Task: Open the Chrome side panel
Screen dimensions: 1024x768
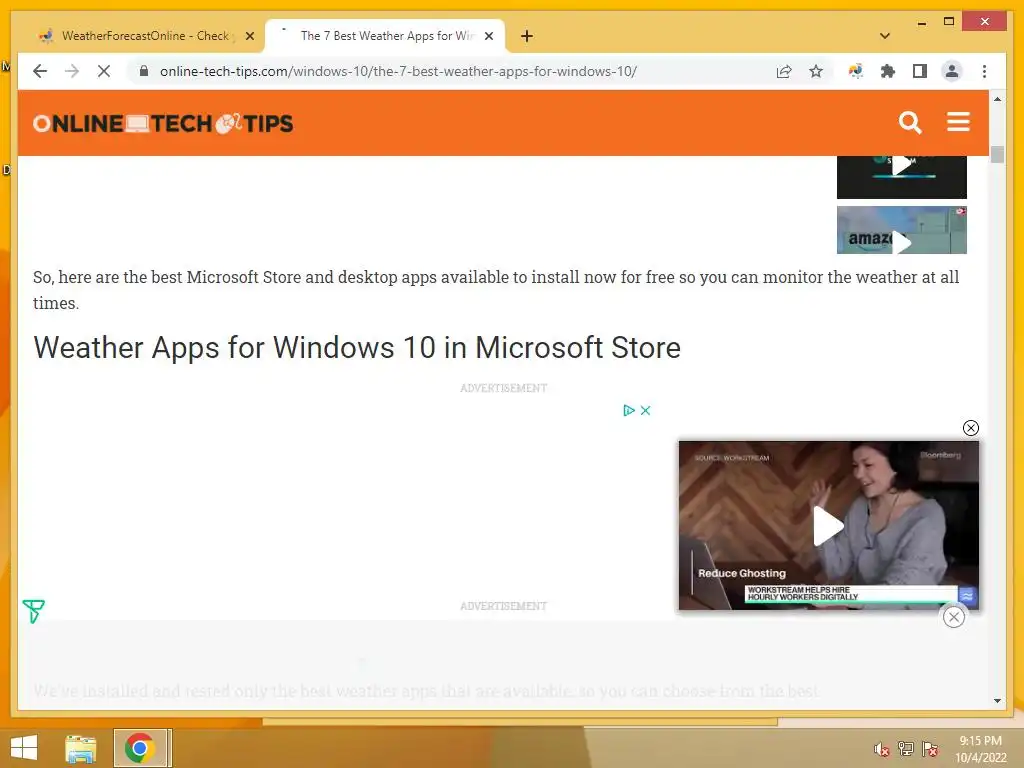Action: pyautogui.click(x=920, y=71)
